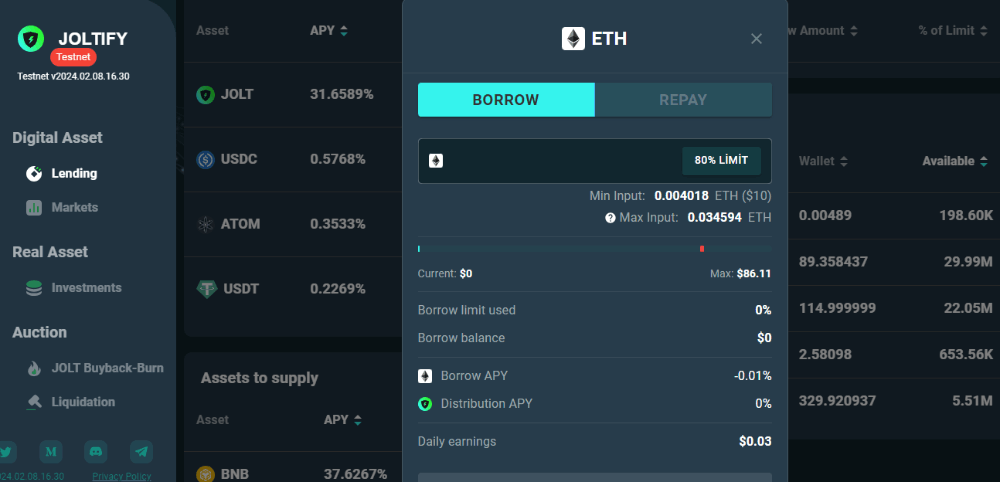
Task: Click the Max Input 0.034594 value
Action: (x=714, y=217)
